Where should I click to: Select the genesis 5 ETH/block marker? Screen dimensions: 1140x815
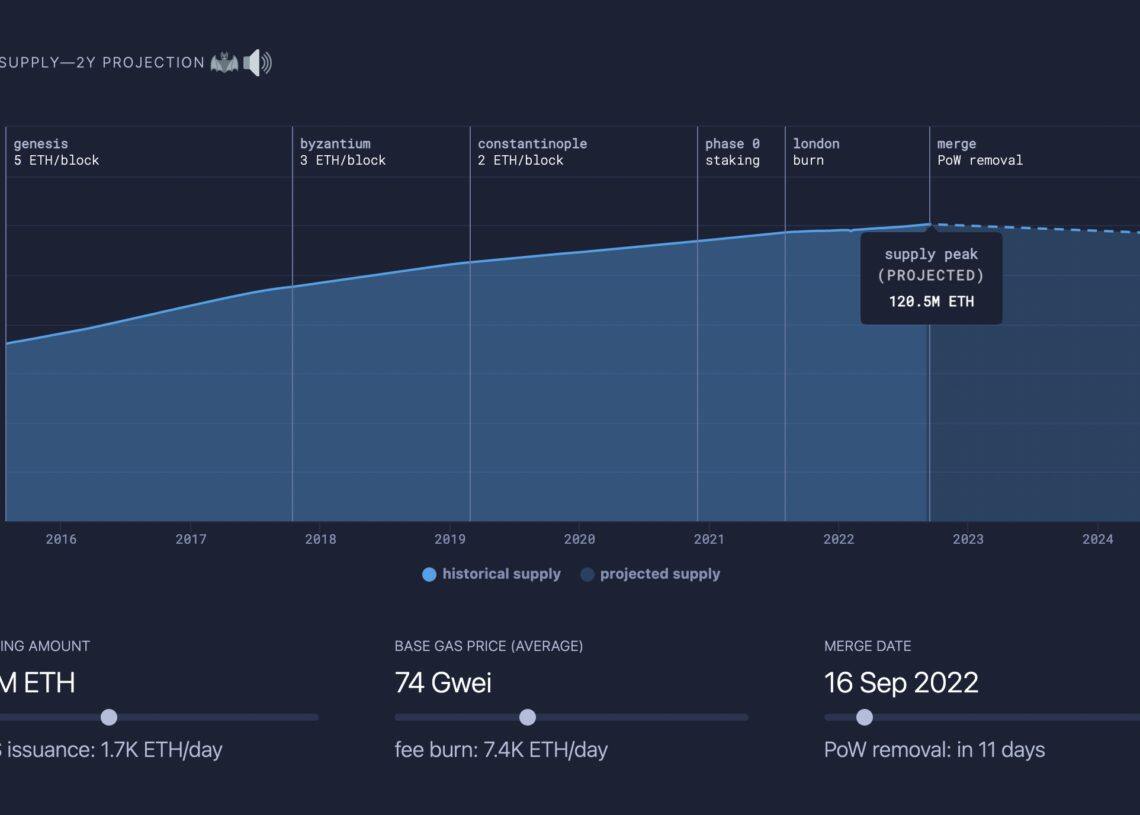(56, 152)
